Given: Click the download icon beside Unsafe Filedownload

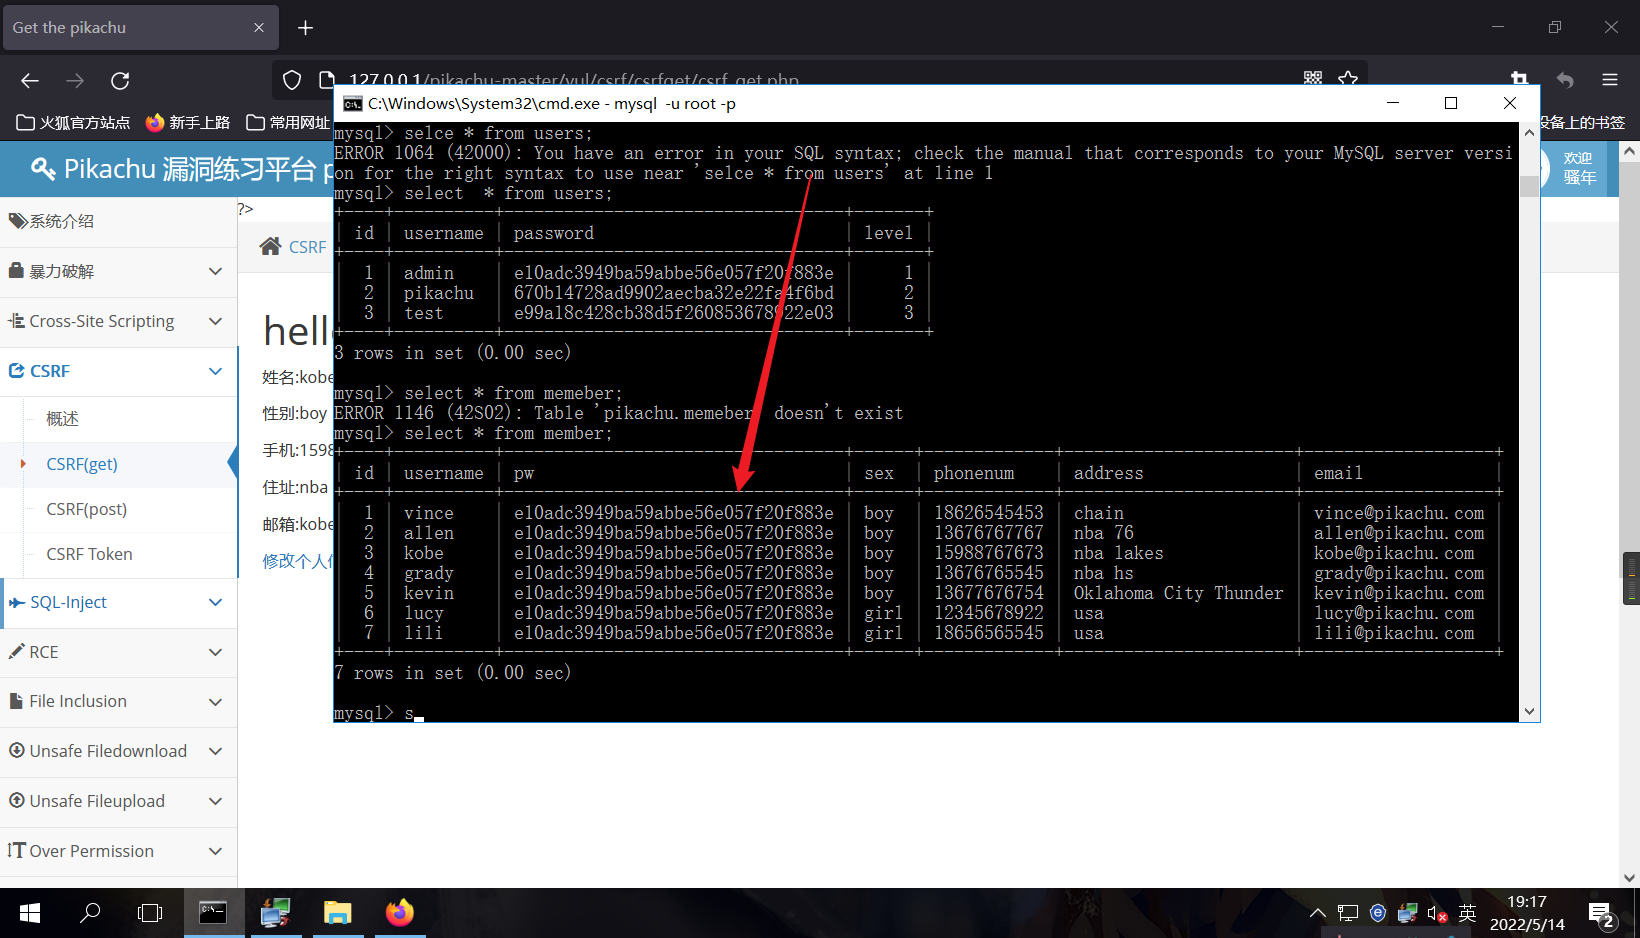Looking at the screenshot, I should tap(17, 750).
